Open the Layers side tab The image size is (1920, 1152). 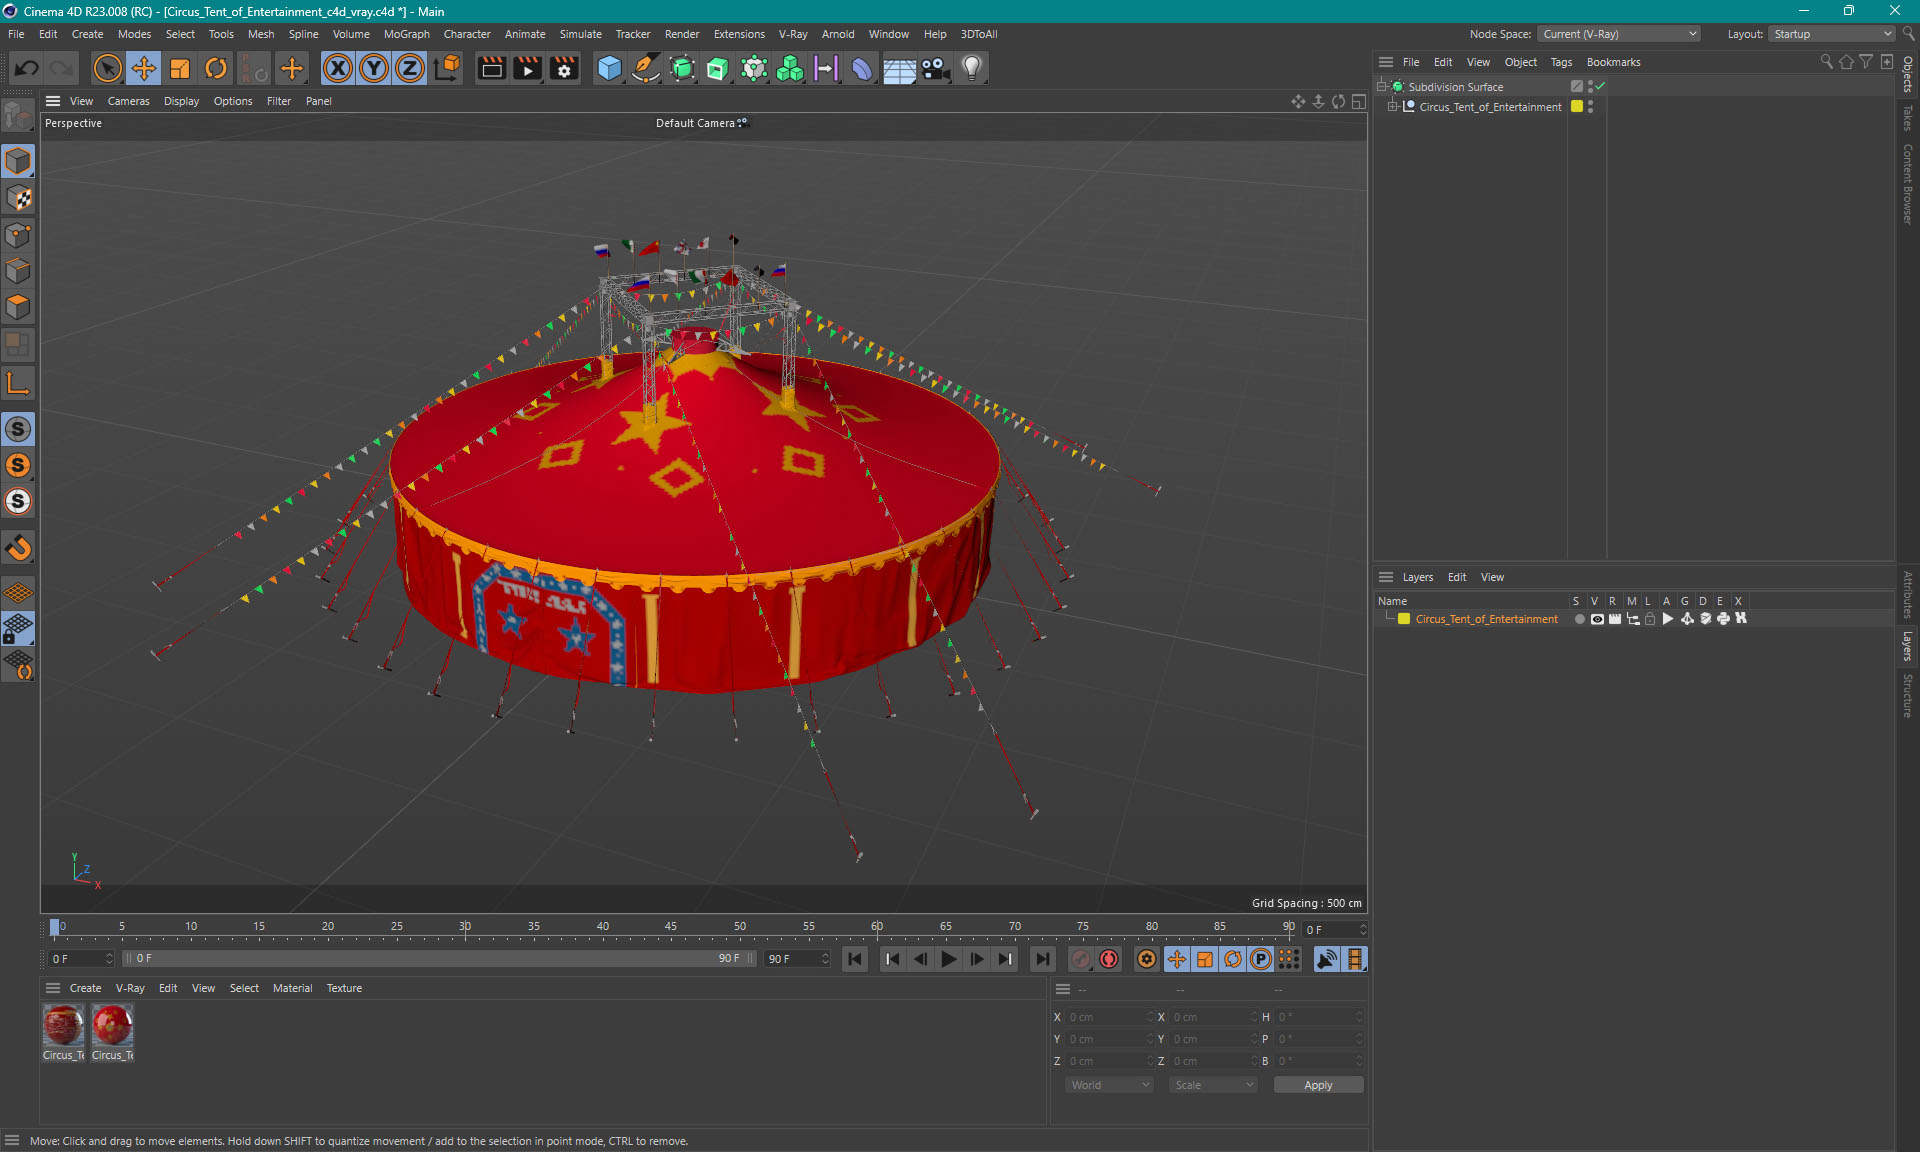1908,646
